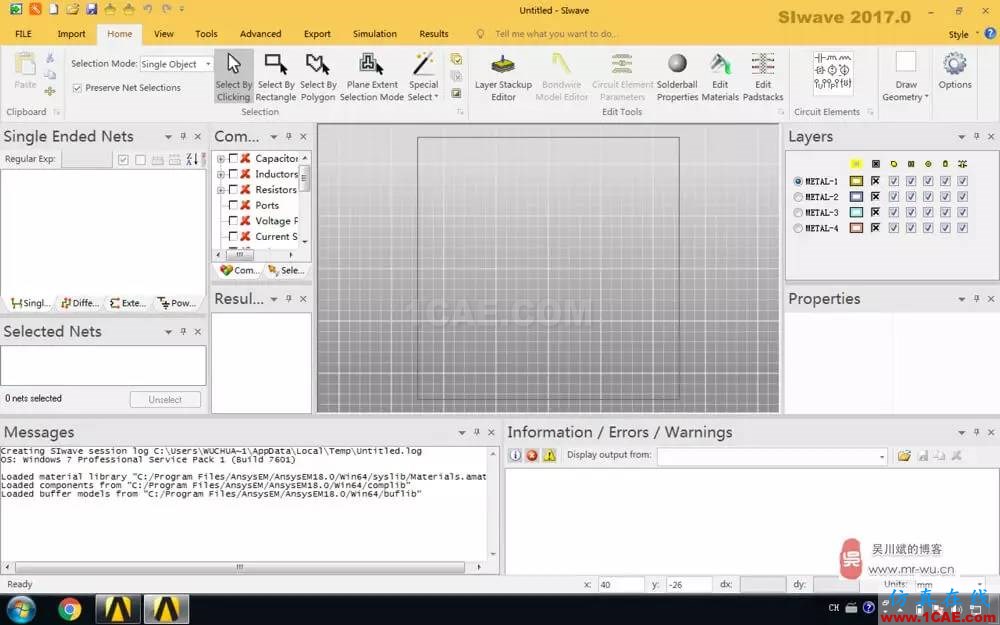Show warning messages icon
This screenshot has height=625, width=1000.
tap(549, 455)
